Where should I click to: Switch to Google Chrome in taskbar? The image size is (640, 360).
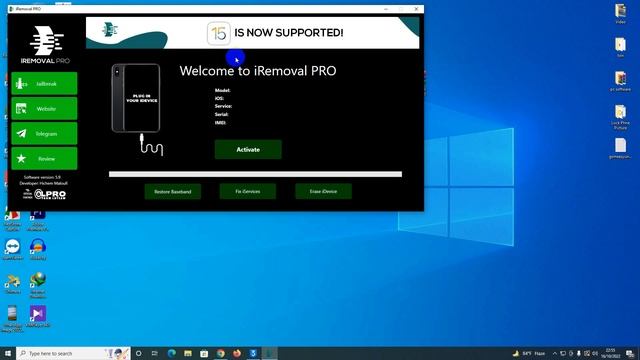tap(220, 353)
